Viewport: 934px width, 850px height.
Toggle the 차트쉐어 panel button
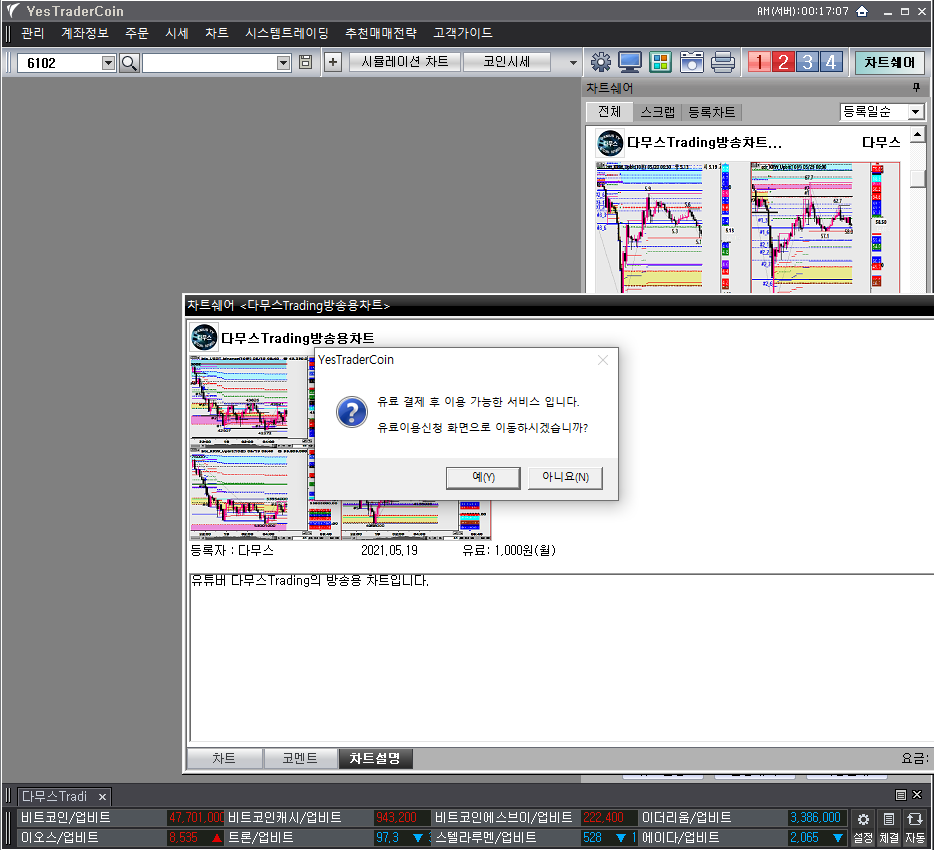(889, 62)
